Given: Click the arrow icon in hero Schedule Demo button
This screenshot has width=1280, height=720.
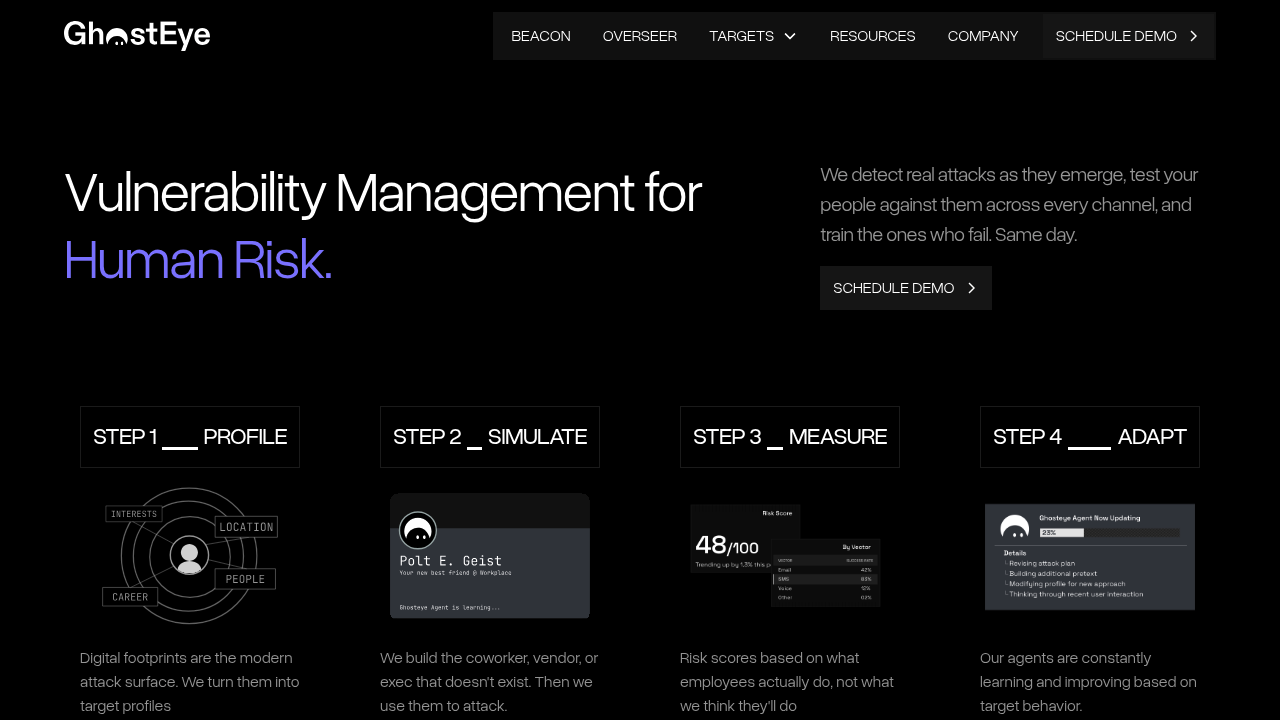Looking at the screenshot, I should (971, 288).
